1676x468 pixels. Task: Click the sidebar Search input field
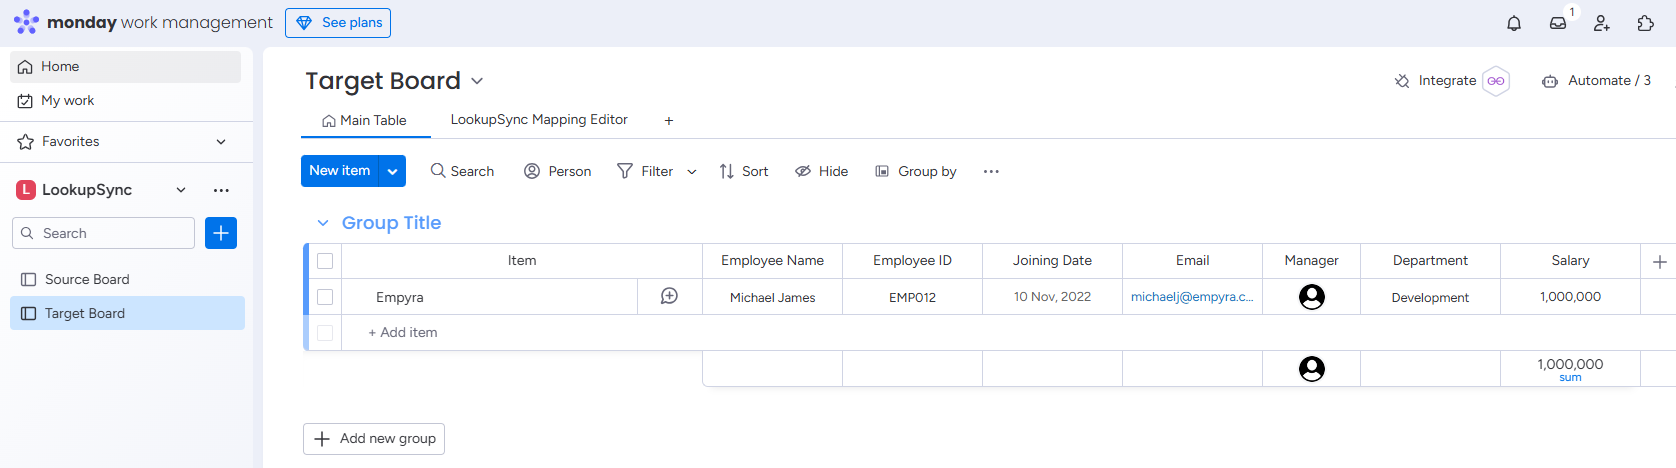point(103,233)
